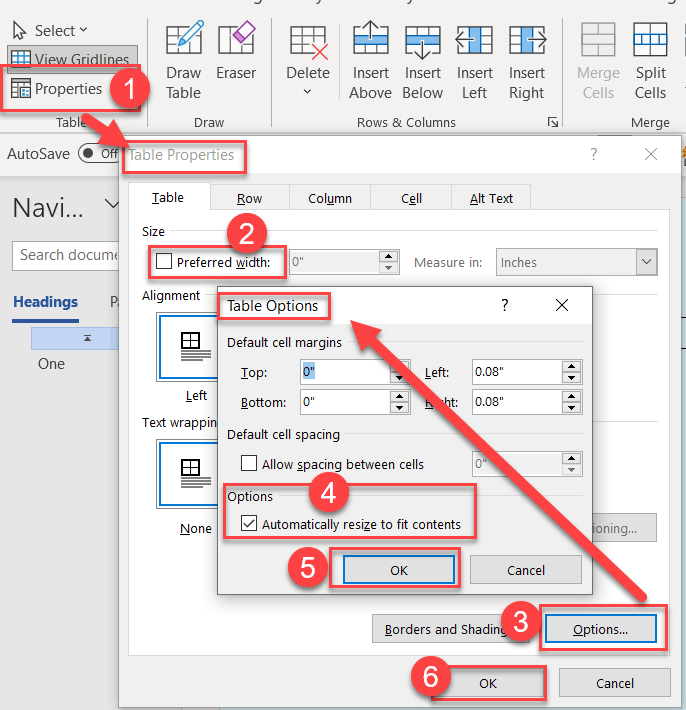
Task: Decrease Bottom margin with down arrow
Action: coord(399,408)
